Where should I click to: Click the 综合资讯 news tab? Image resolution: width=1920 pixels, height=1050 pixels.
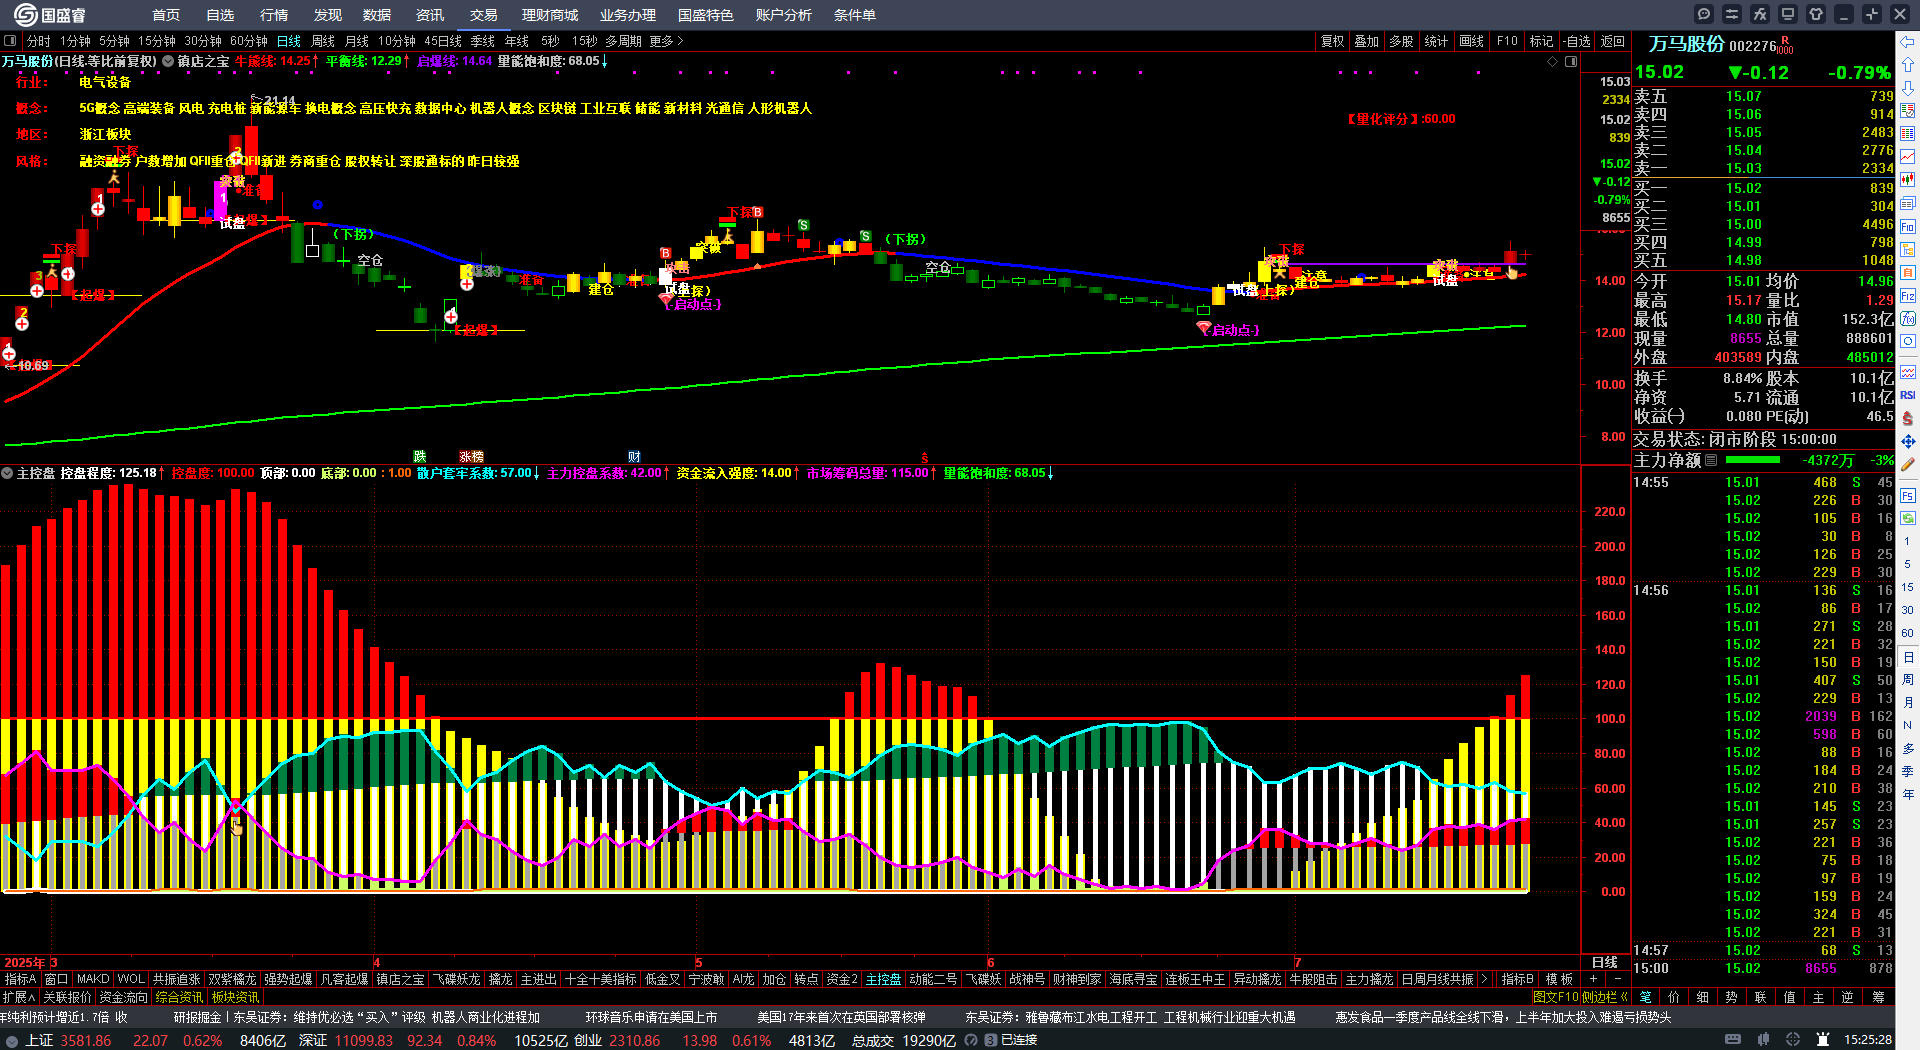[179, 997]
